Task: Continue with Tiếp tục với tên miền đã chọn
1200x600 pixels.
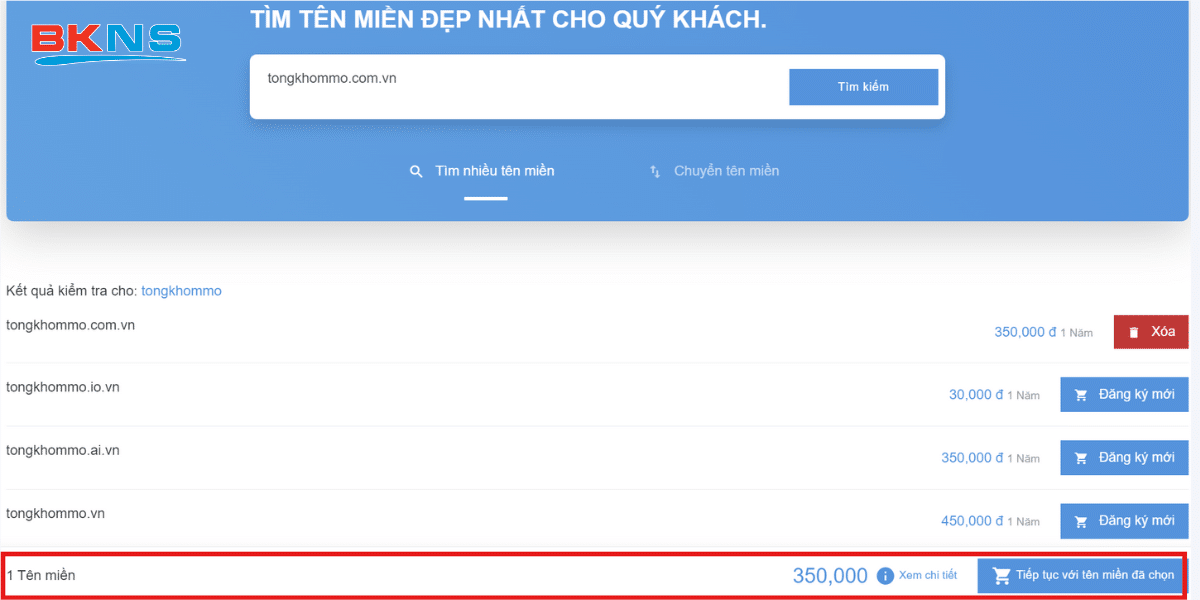Action: tap(1081, 576)
